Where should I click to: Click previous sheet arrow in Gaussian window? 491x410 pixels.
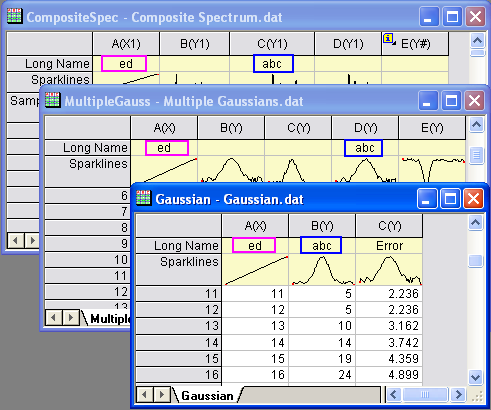coord(144,395)
